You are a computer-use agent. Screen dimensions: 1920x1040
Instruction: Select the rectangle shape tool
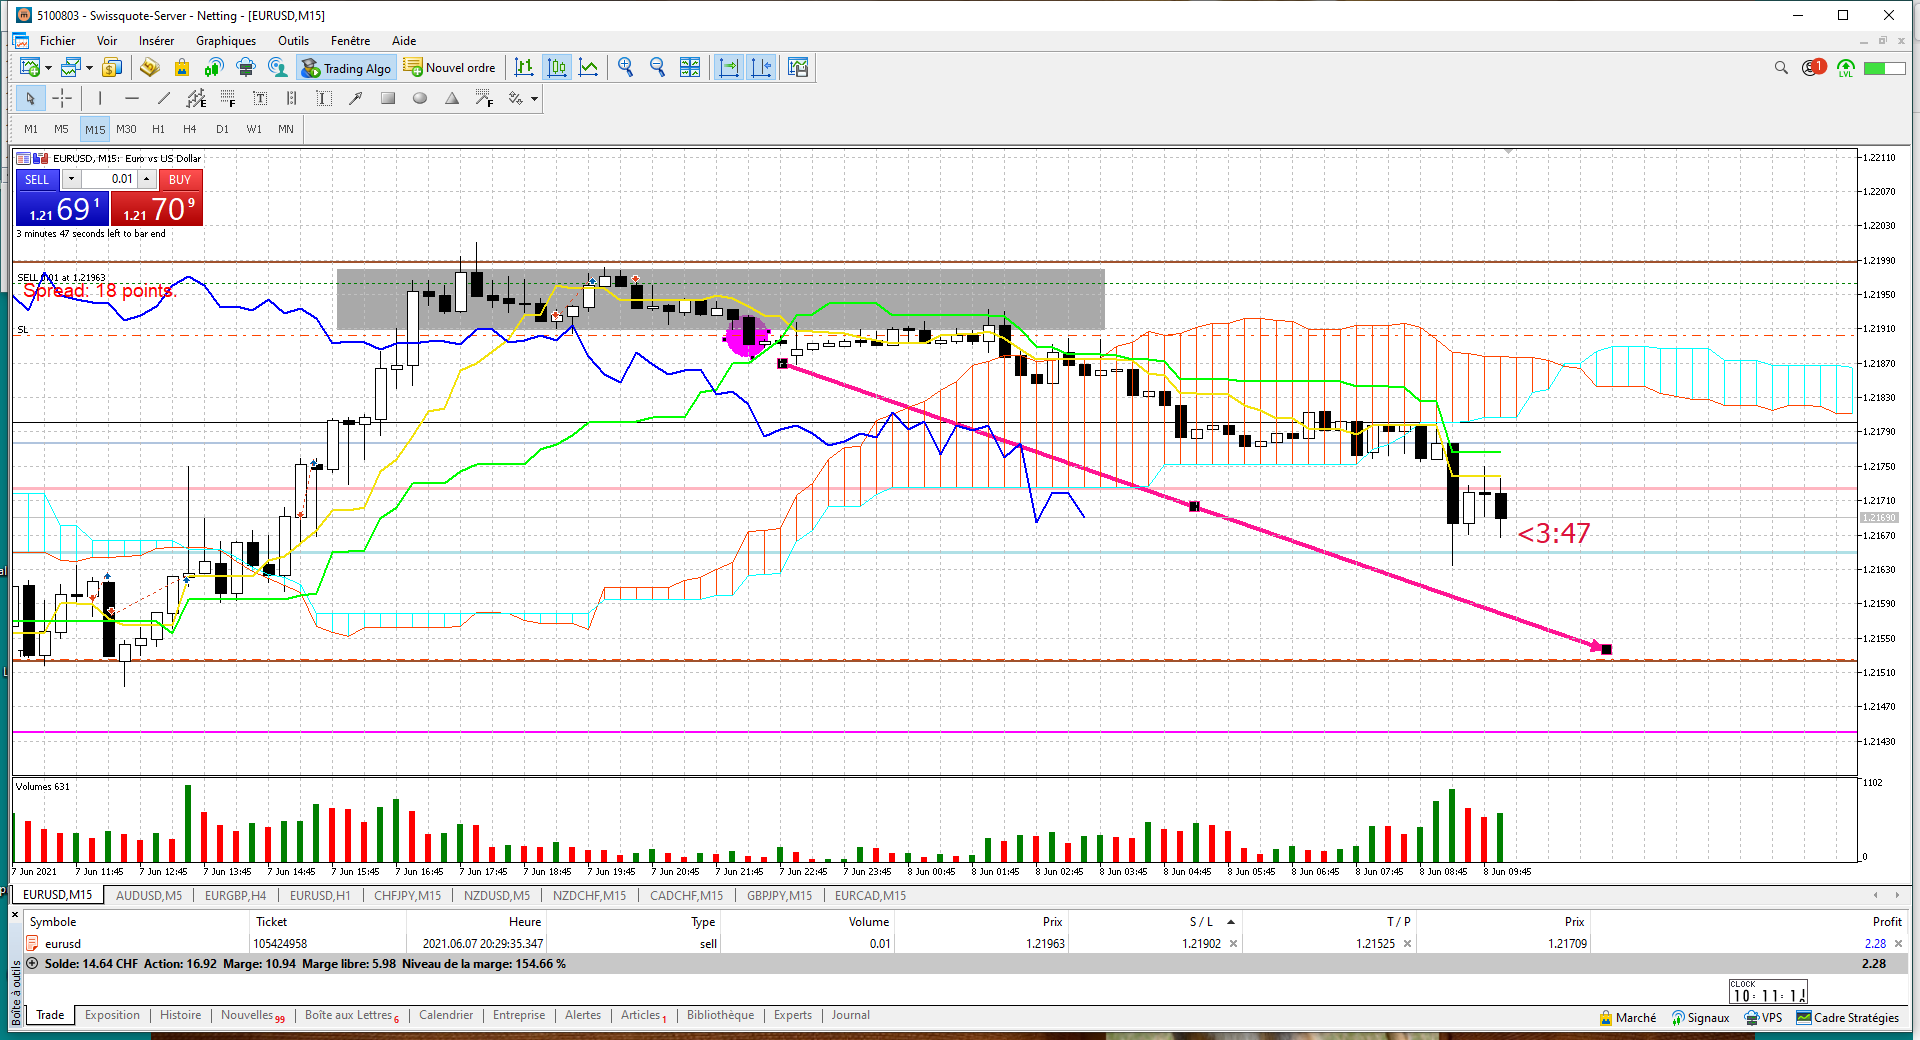click(x=388, y=98)
